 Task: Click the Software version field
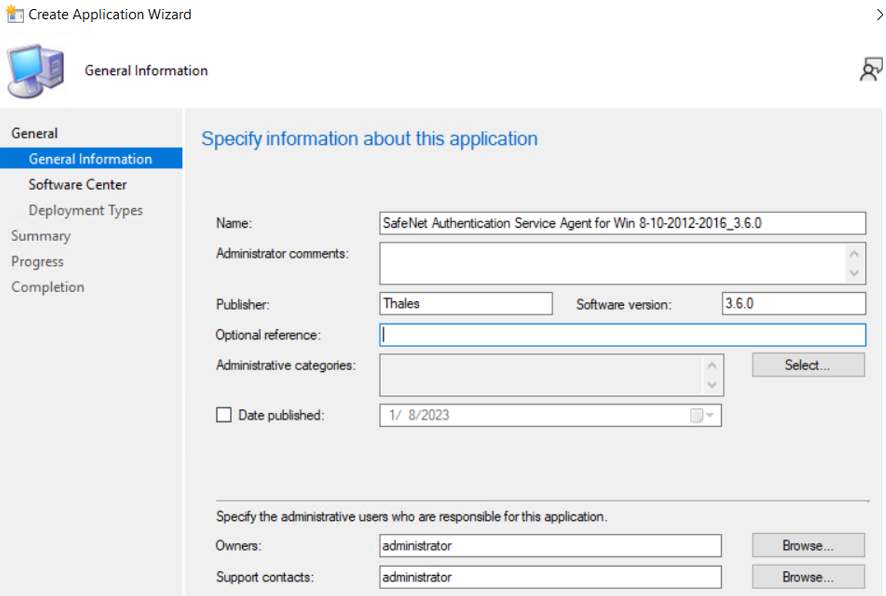pyautogui.click(x=793, y=304)
